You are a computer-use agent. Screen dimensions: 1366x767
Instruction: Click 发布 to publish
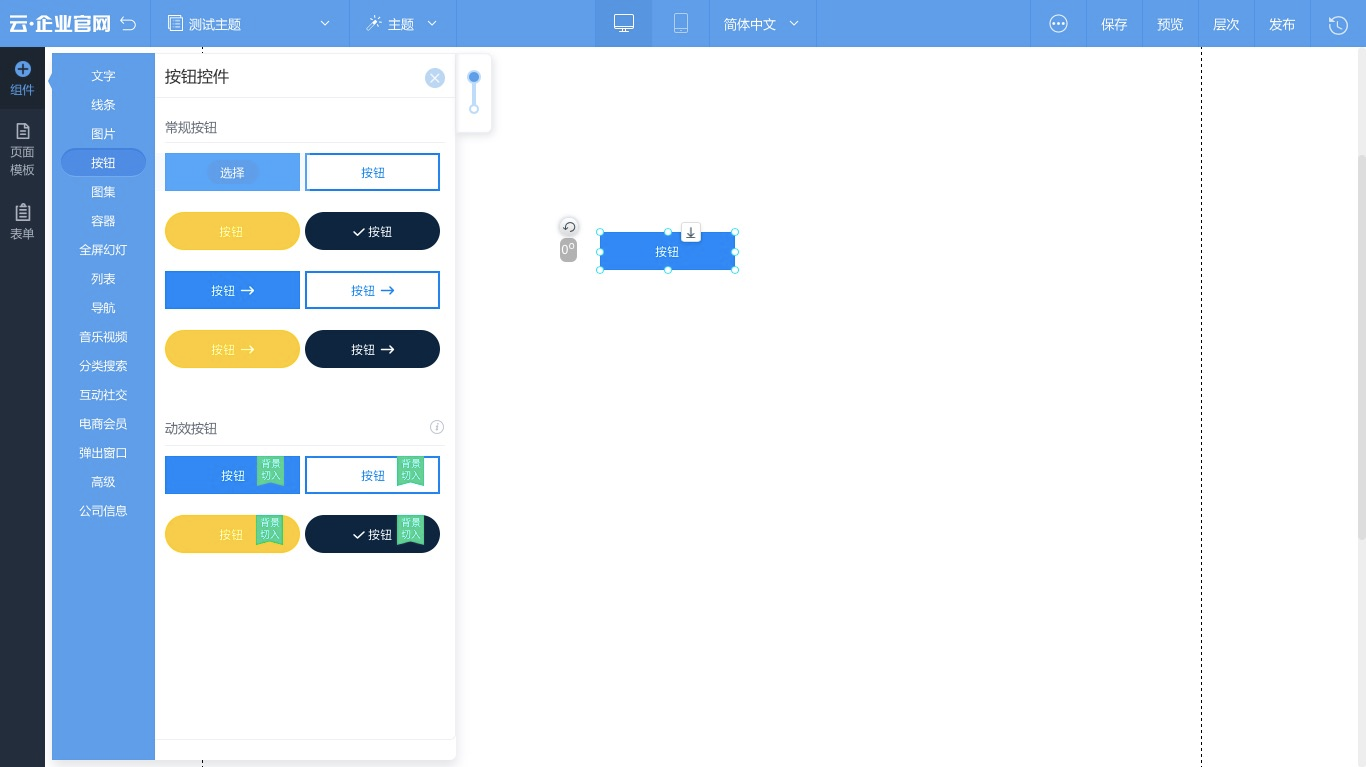[x=1282, y=24]
